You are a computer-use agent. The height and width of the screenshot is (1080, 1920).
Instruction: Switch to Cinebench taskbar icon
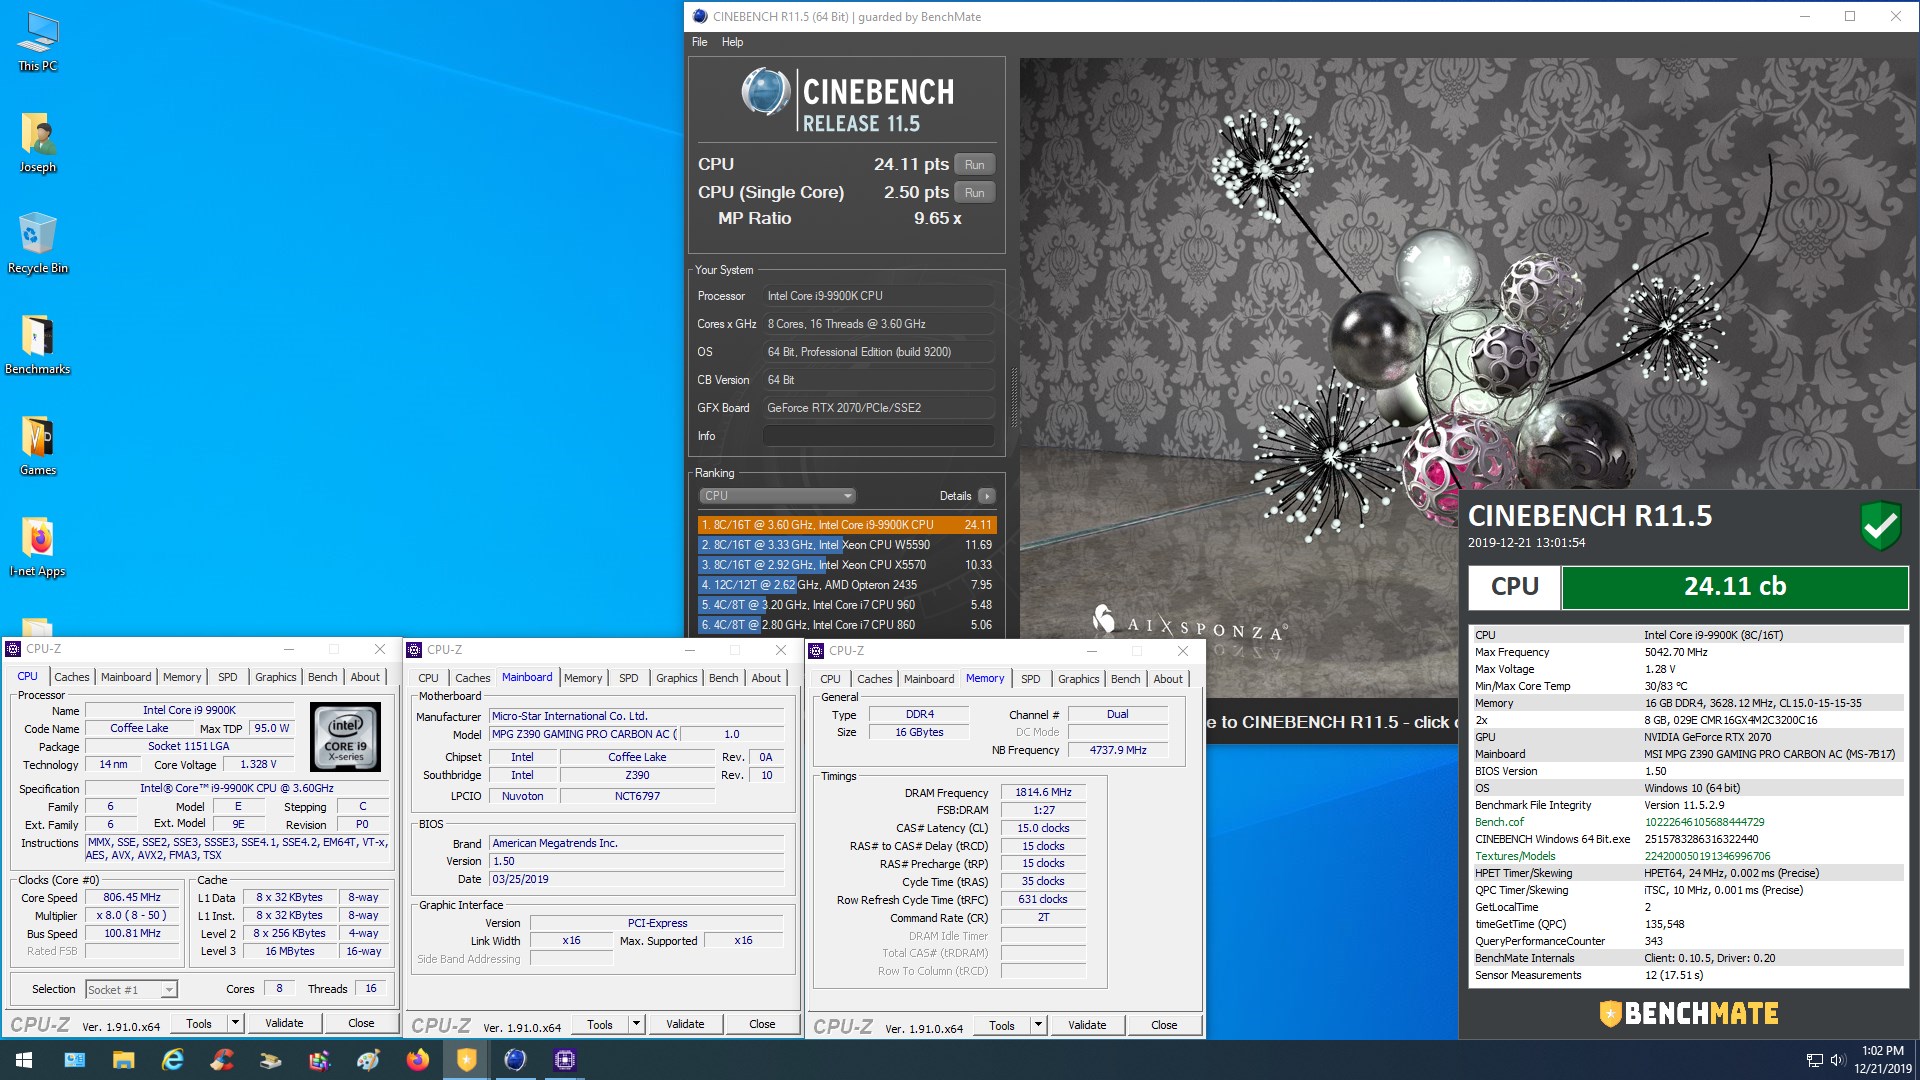[x=515, y=1060]
